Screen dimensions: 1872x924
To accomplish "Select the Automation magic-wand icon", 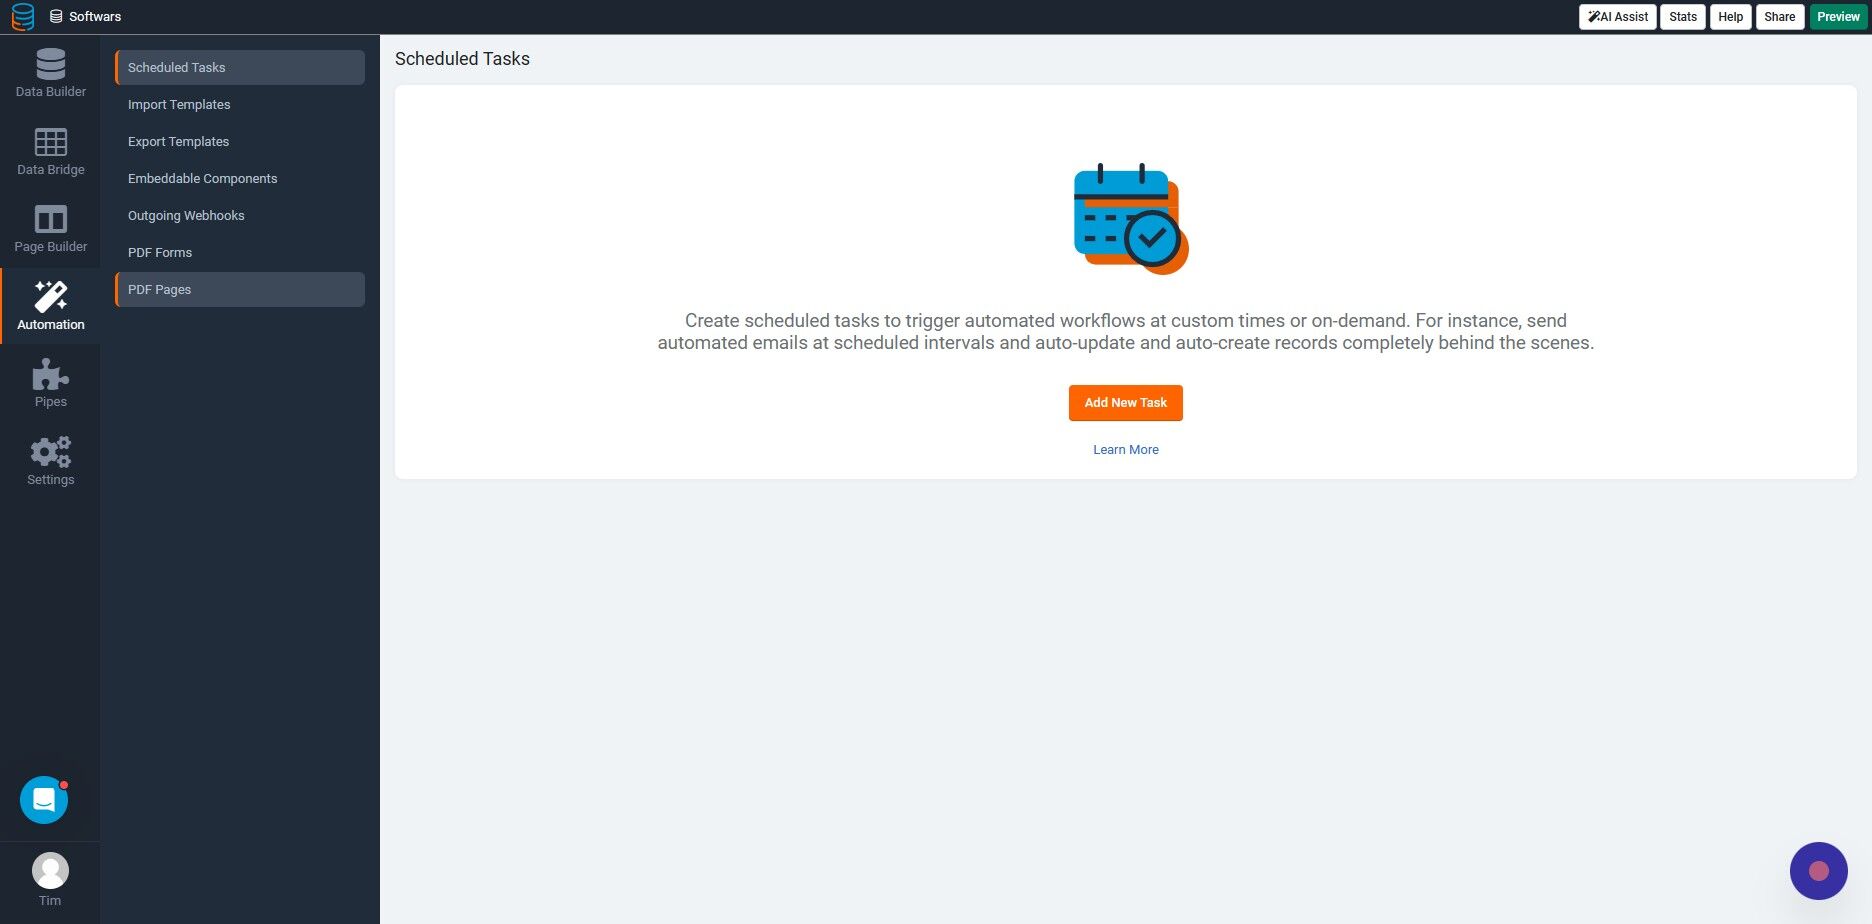I will (x=49, y=296).
